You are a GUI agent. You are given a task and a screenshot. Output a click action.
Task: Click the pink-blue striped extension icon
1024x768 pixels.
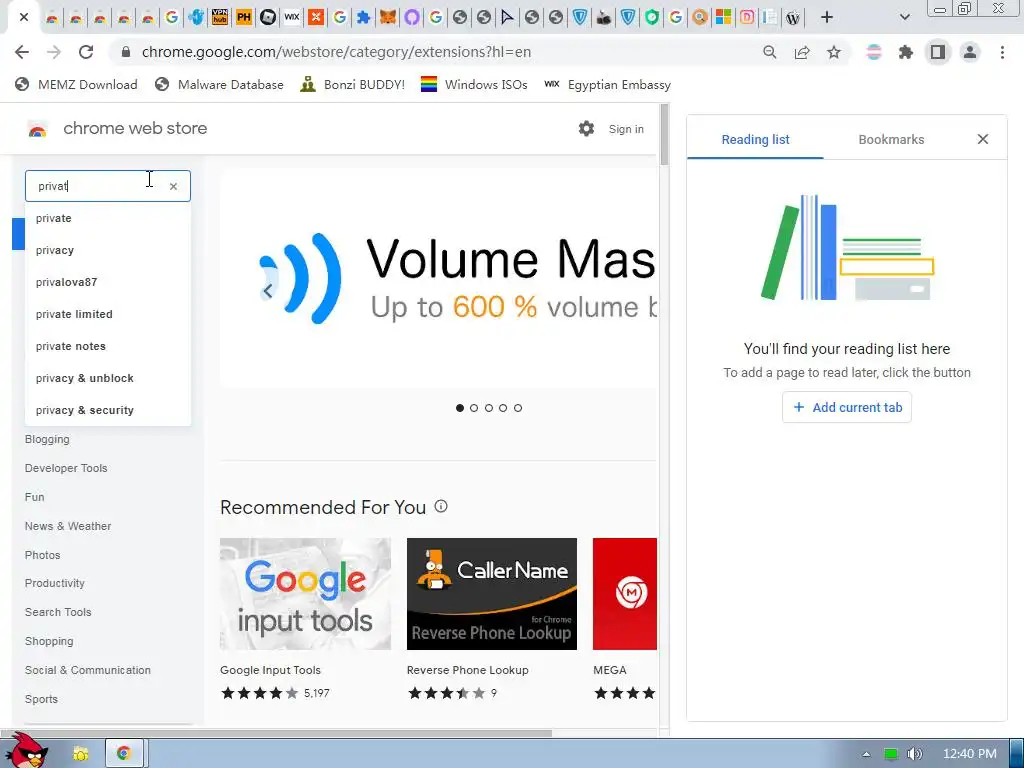(x=874, y=52)
